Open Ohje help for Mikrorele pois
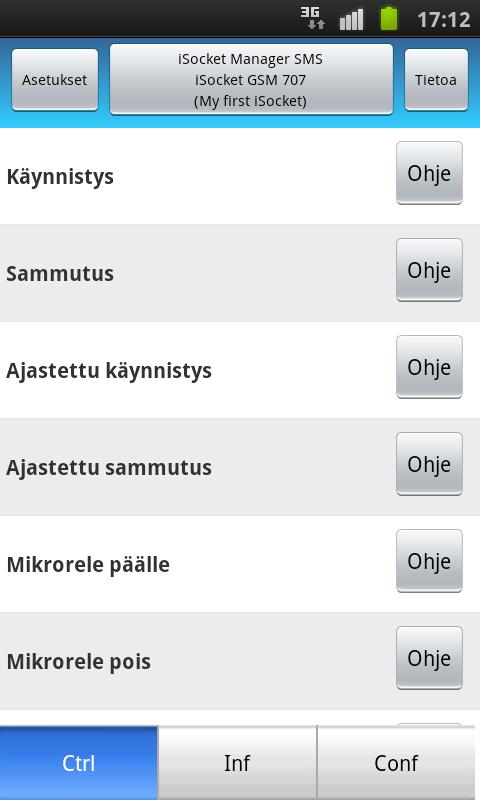The image size is (480, 800). point(430,658)
